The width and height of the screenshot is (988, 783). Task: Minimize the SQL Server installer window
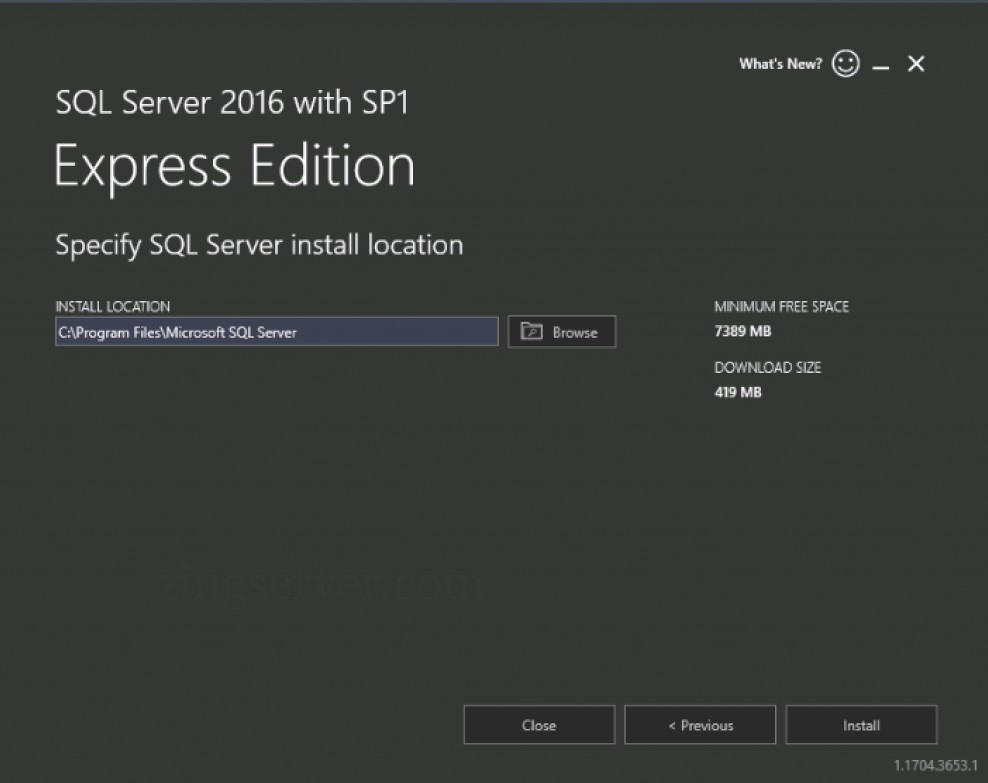pos(881,66)
